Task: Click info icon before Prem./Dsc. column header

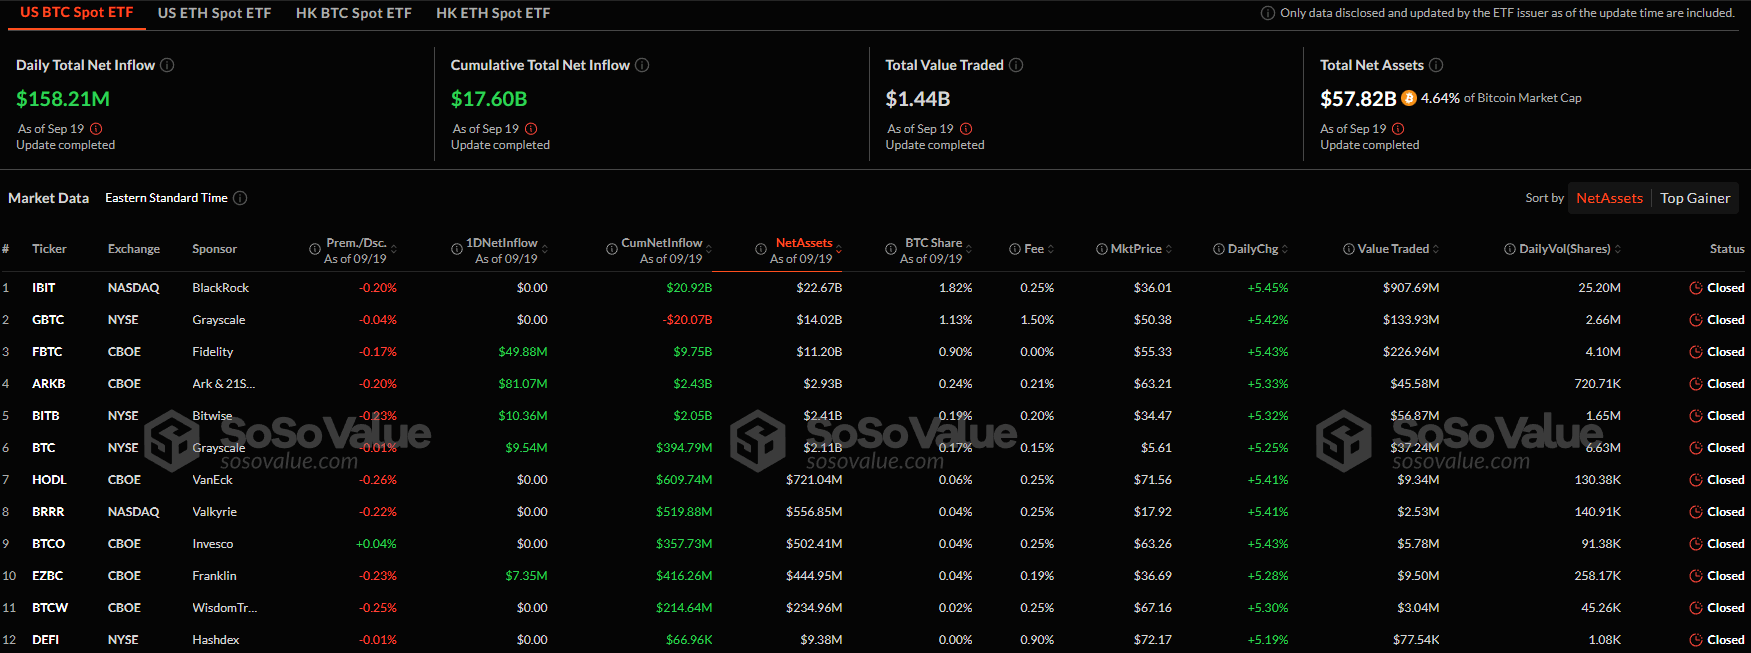Action: [315, 249]
